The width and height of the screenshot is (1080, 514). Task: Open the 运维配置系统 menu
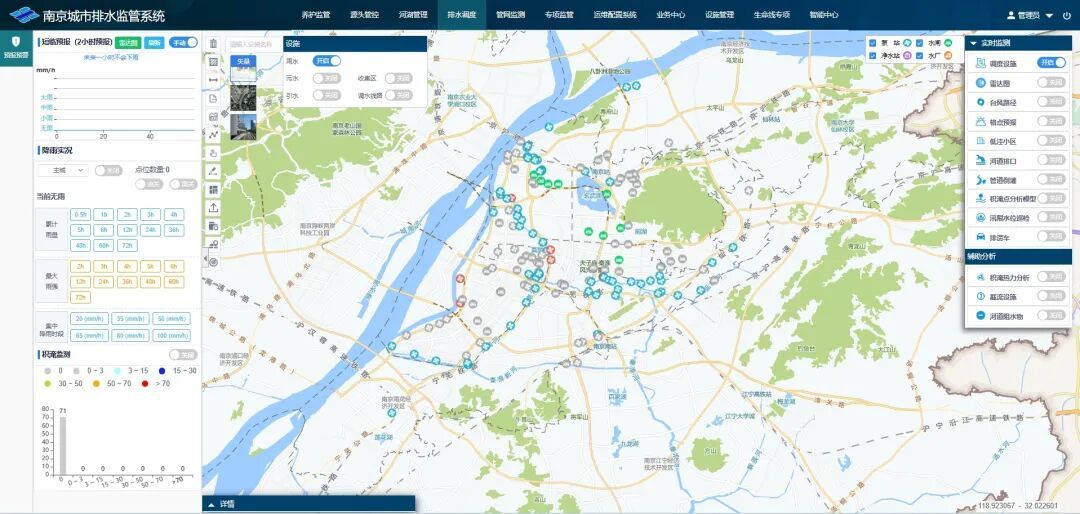pos(615,15)
